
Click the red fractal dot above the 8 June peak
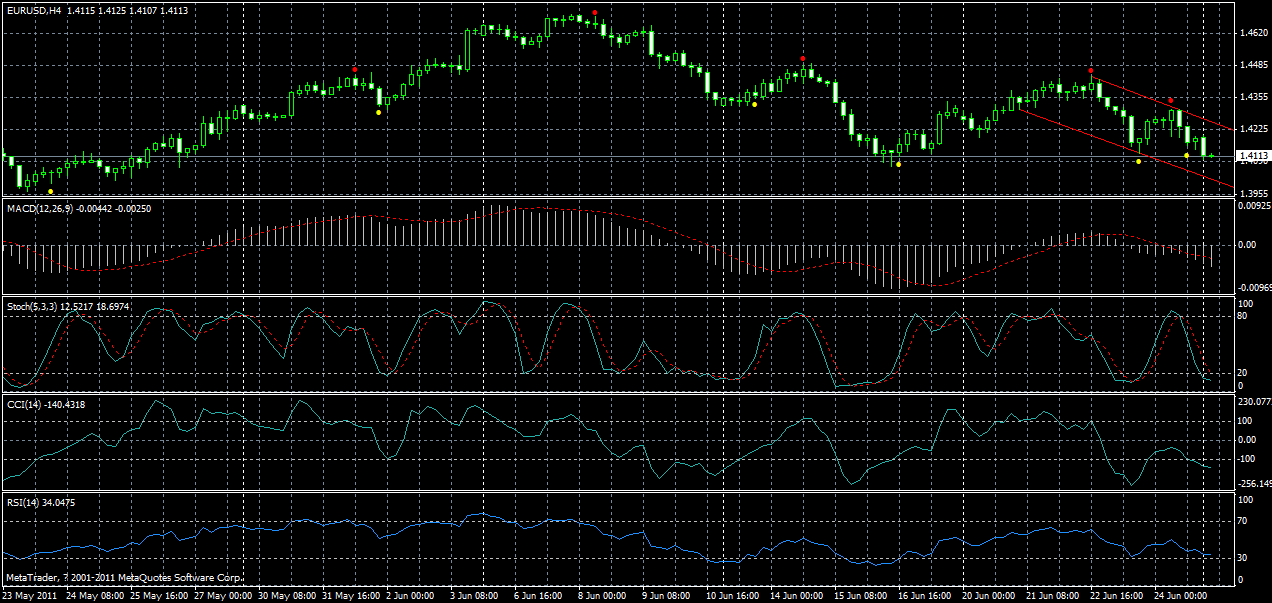tap(595, 12)
